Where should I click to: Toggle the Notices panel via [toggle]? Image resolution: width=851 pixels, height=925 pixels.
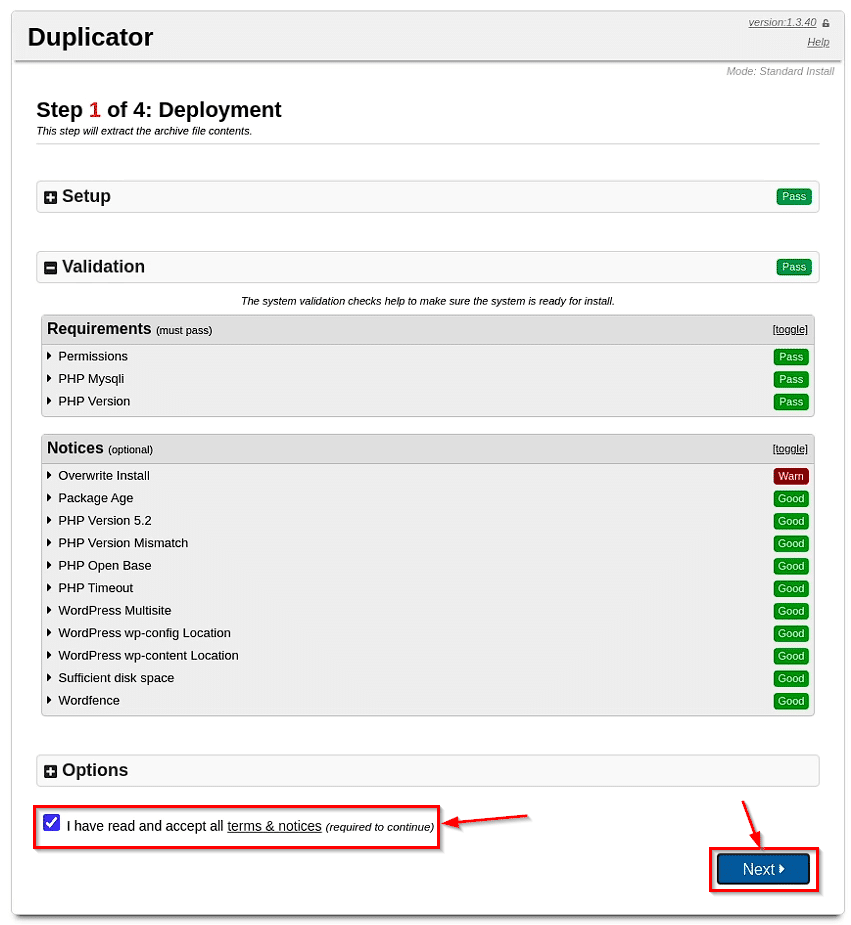(790, 449)
